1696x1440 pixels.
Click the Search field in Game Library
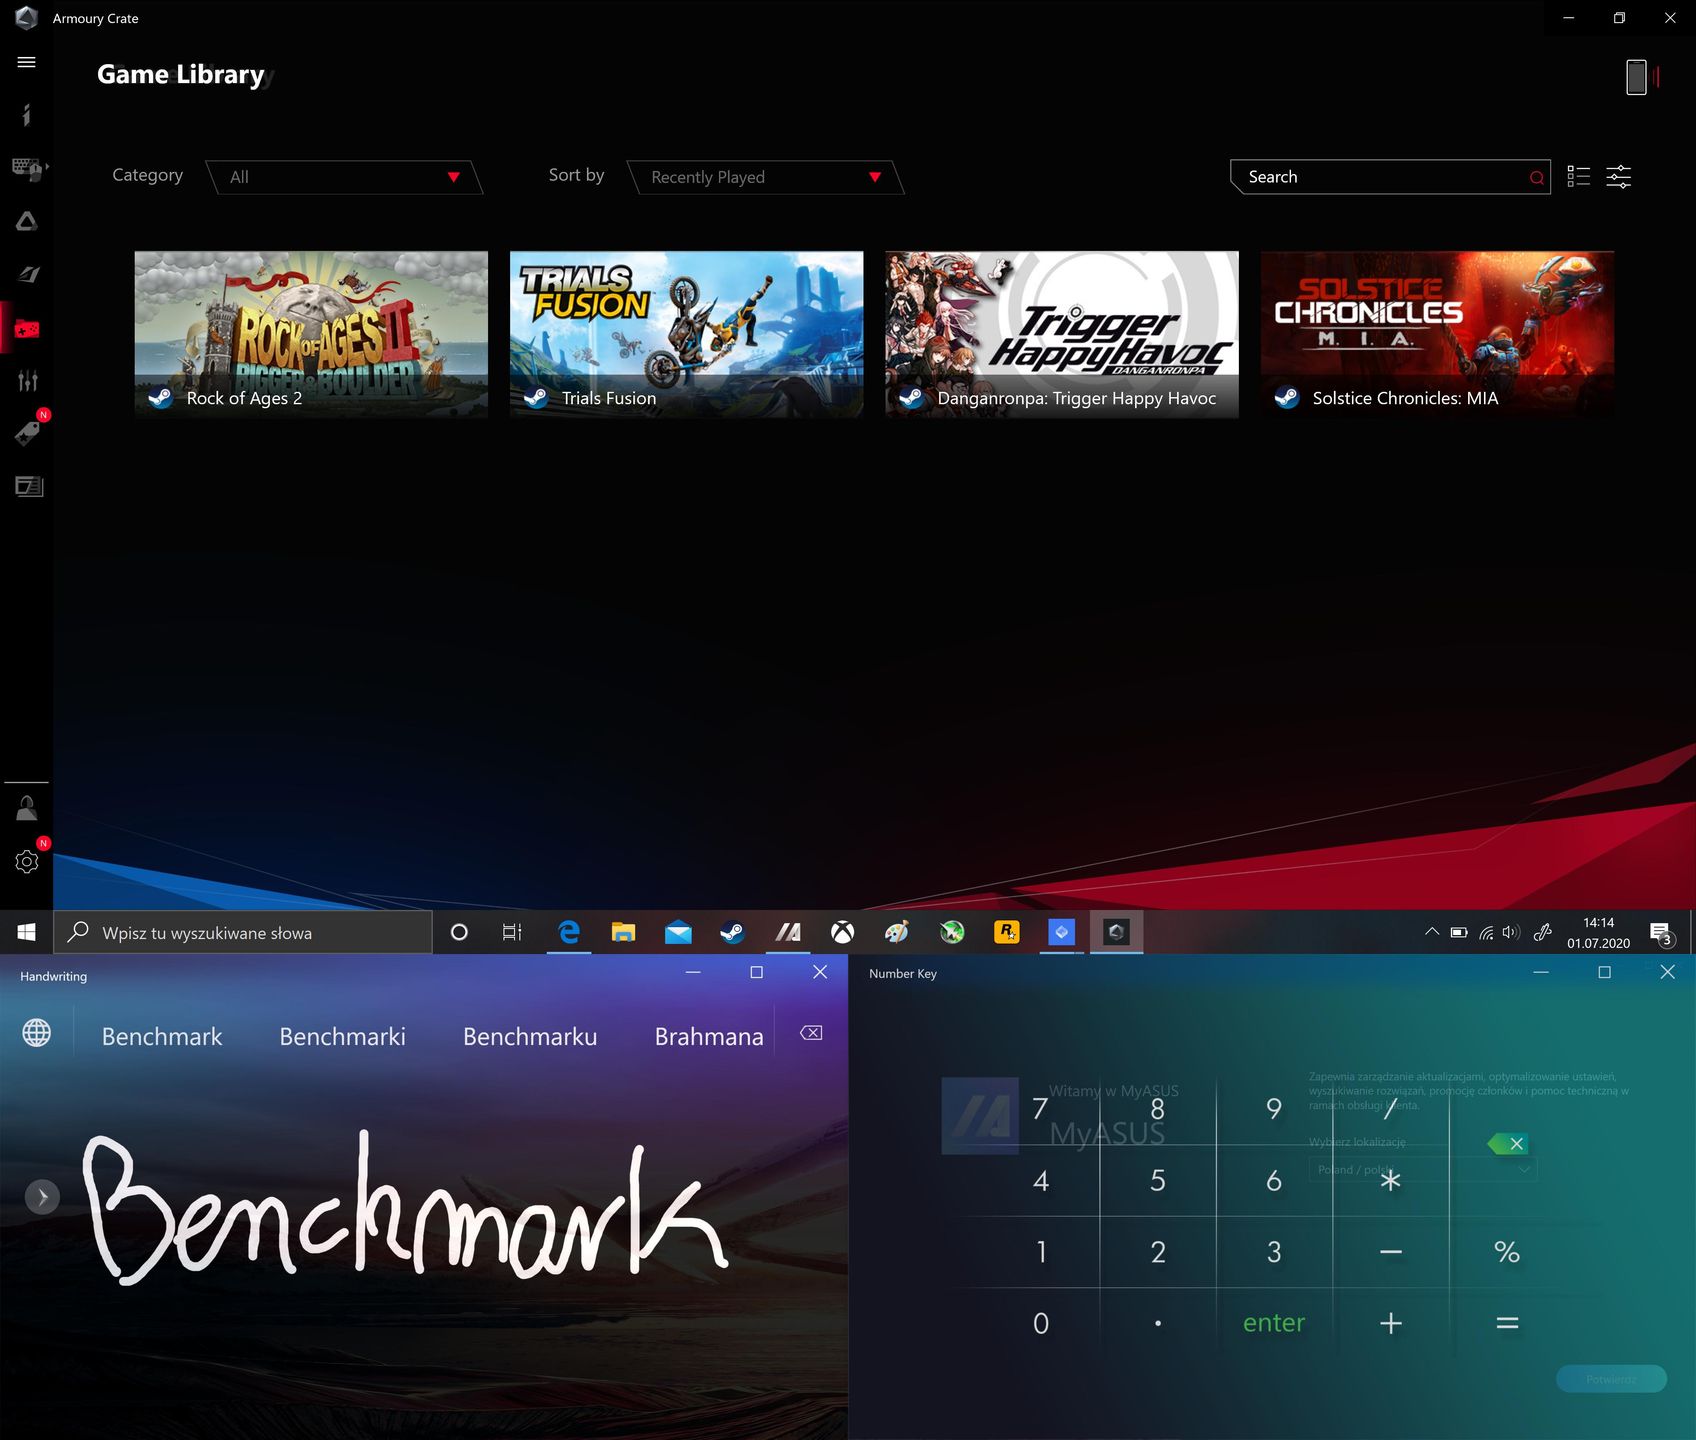(x=1390, y=177)
